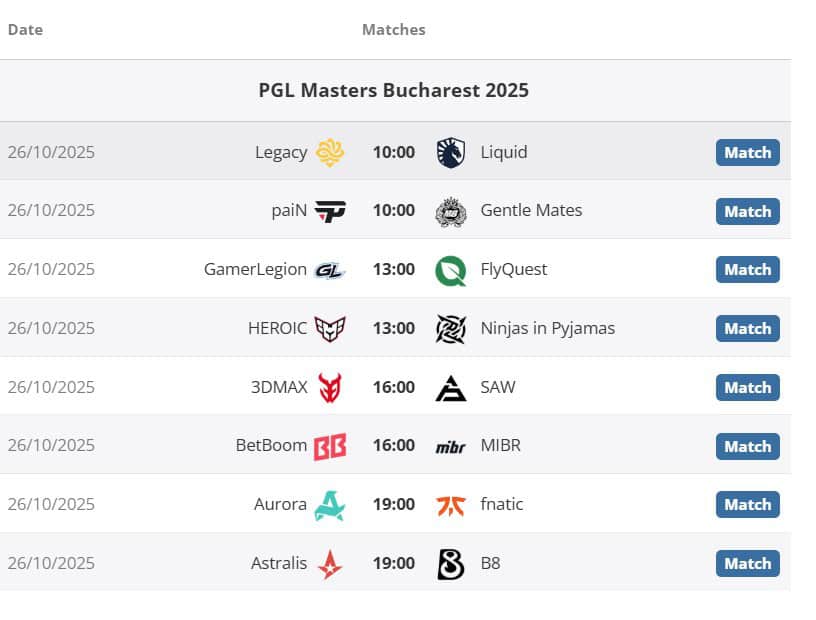The width and height of the screenshot is (816, 620).
Task: Click the Astralis star logo
Action: pos(330,564)
